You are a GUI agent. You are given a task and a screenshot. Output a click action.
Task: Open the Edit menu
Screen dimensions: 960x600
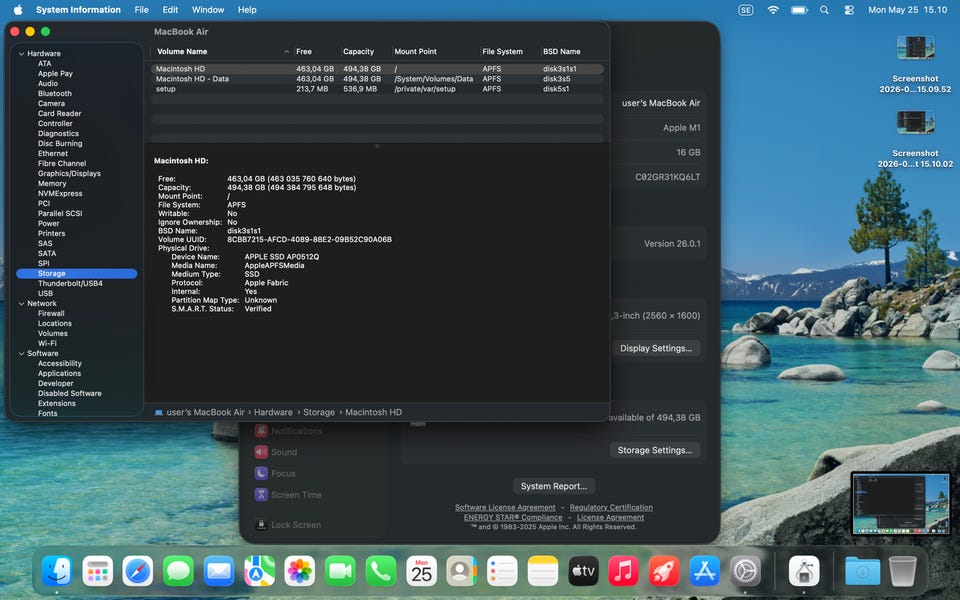click(x=170, y=10)
